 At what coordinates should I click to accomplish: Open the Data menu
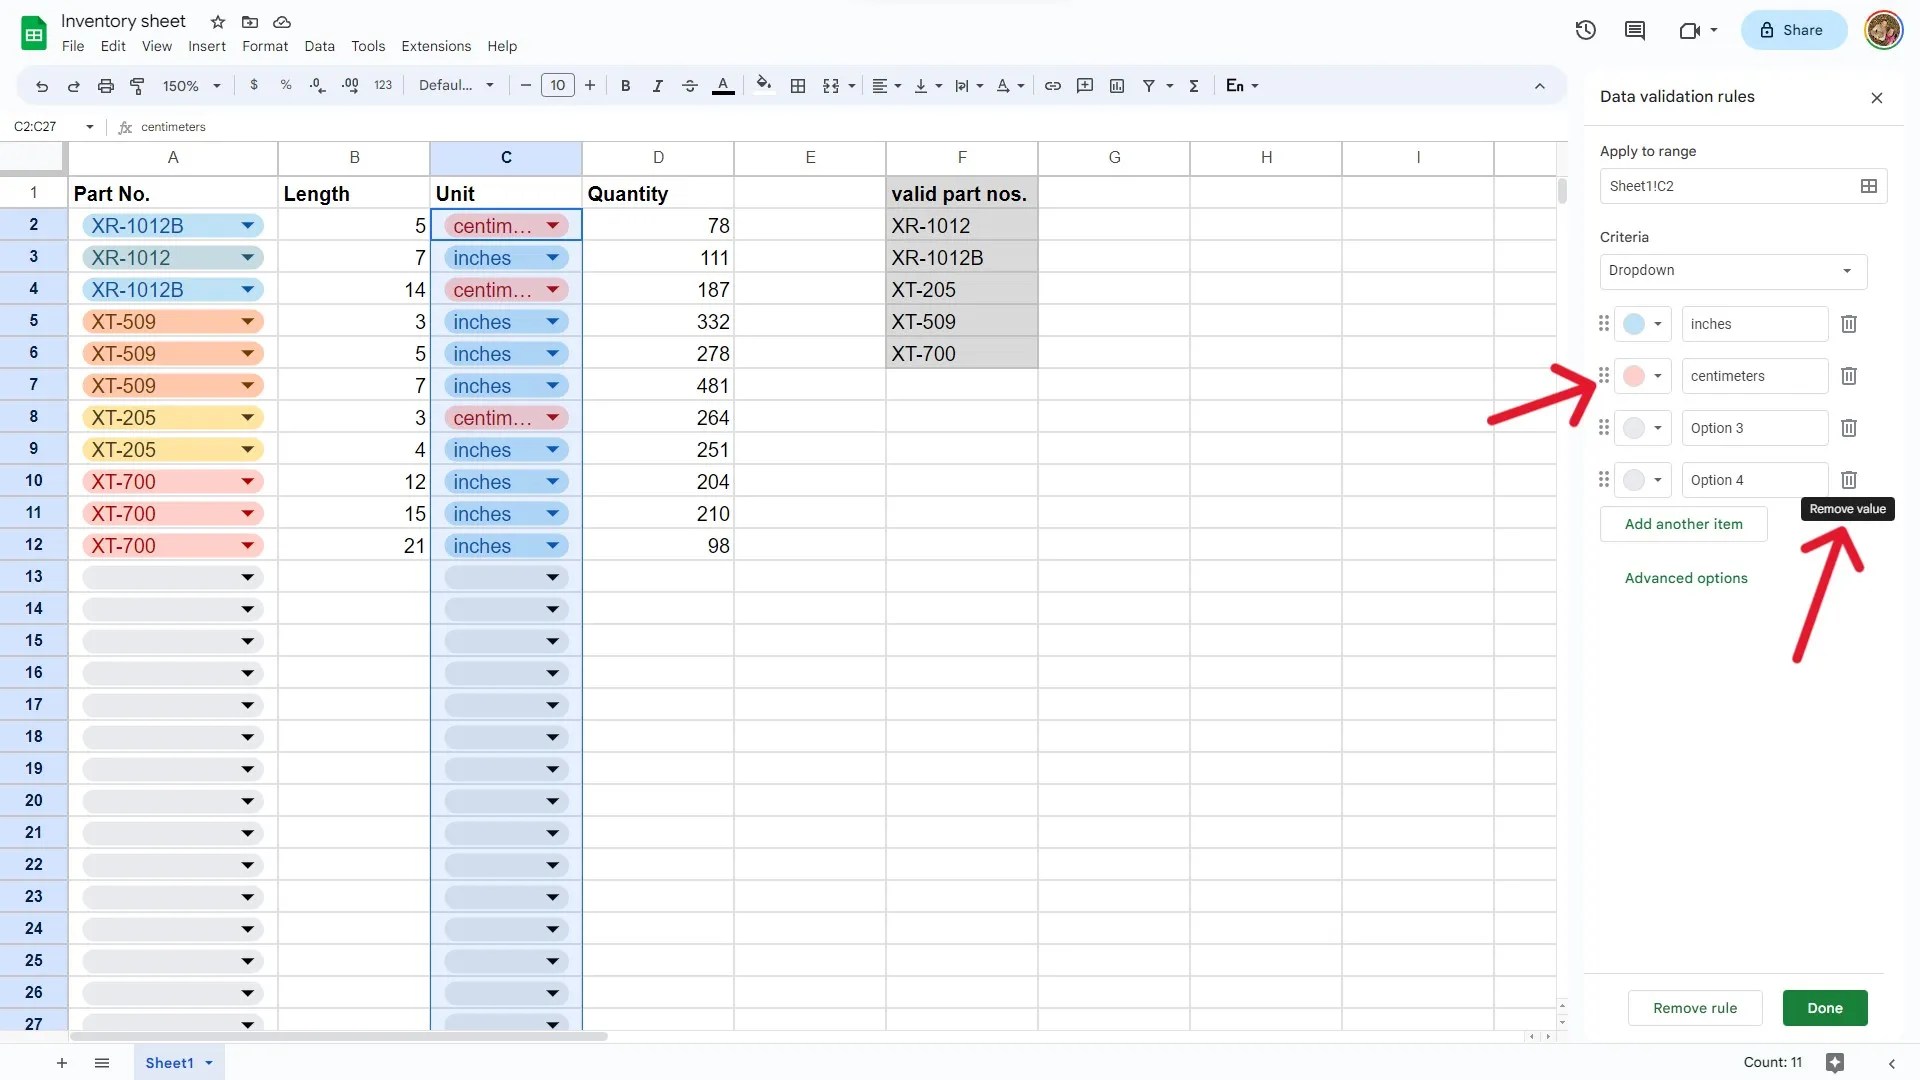click(319, 46)
